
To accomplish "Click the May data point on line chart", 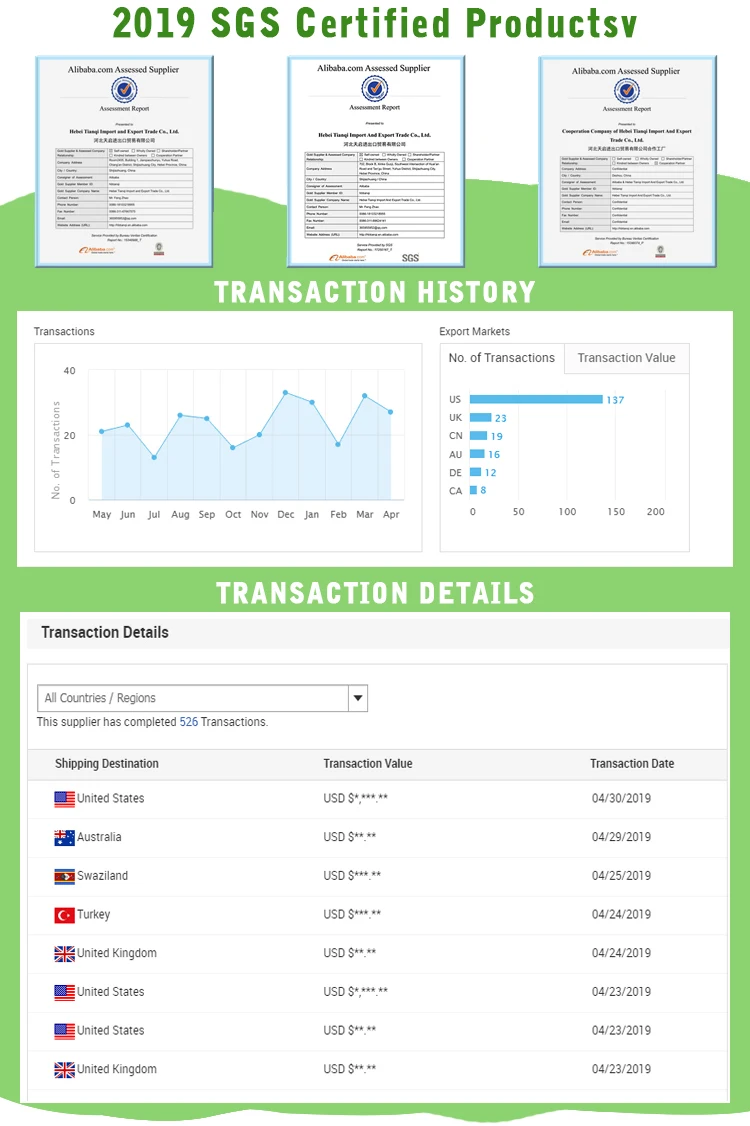I will 101,432.
